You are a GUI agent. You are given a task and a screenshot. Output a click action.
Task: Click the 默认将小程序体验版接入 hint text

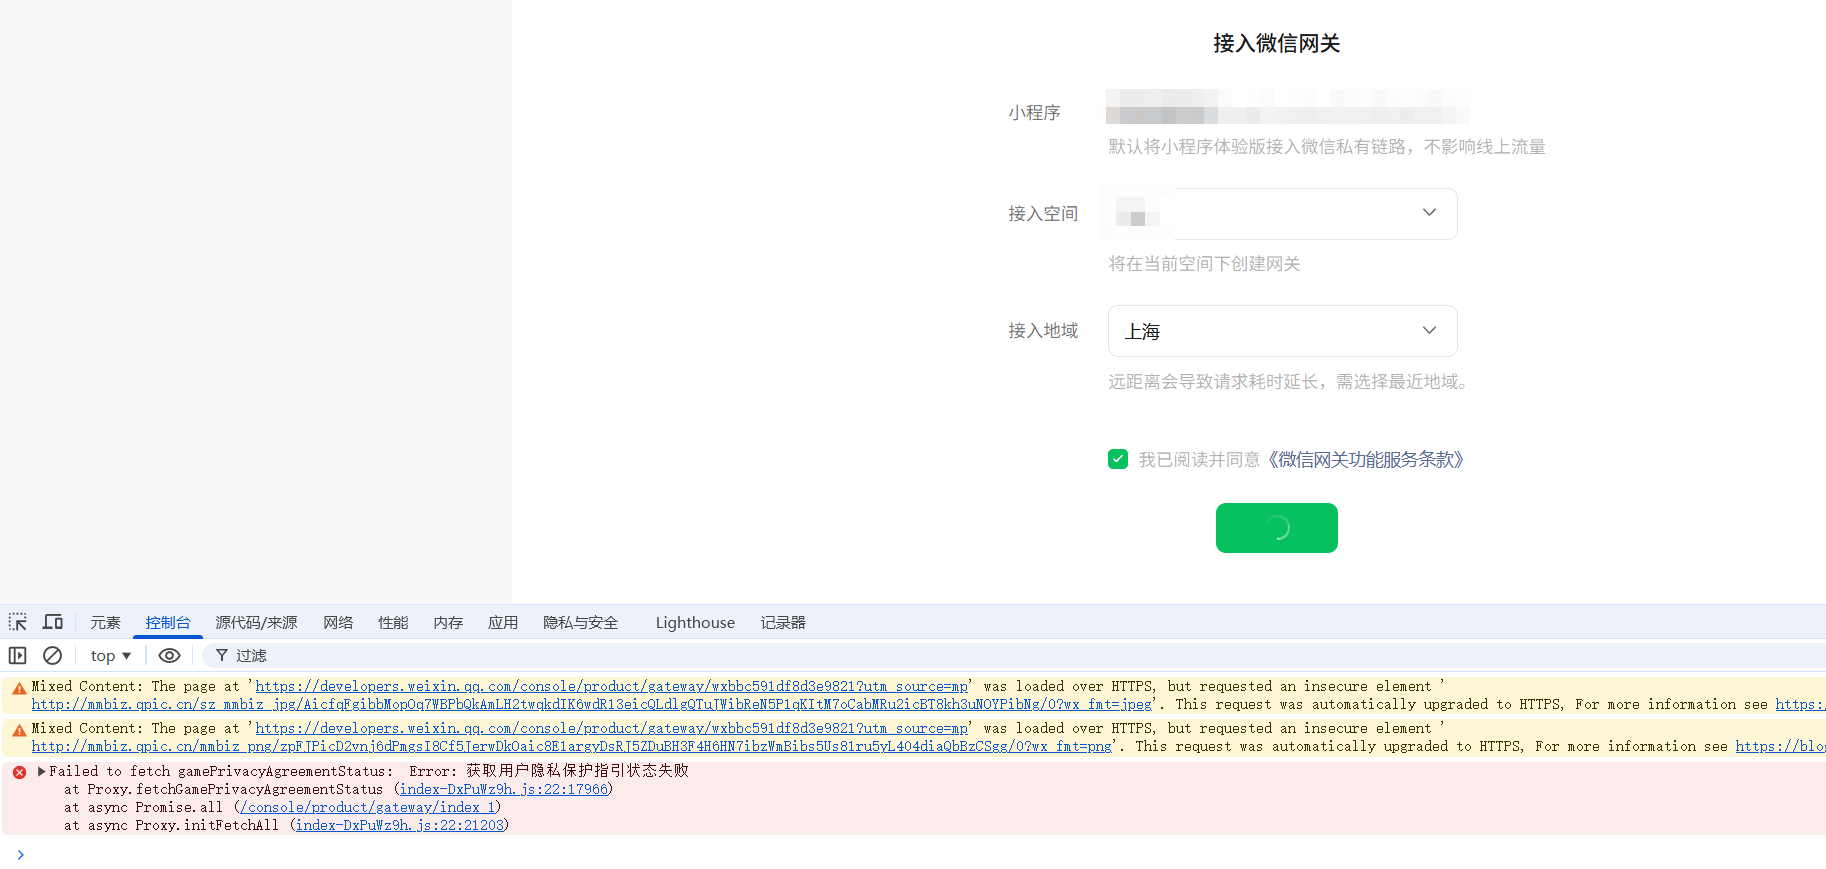[x=1327, y=146]
